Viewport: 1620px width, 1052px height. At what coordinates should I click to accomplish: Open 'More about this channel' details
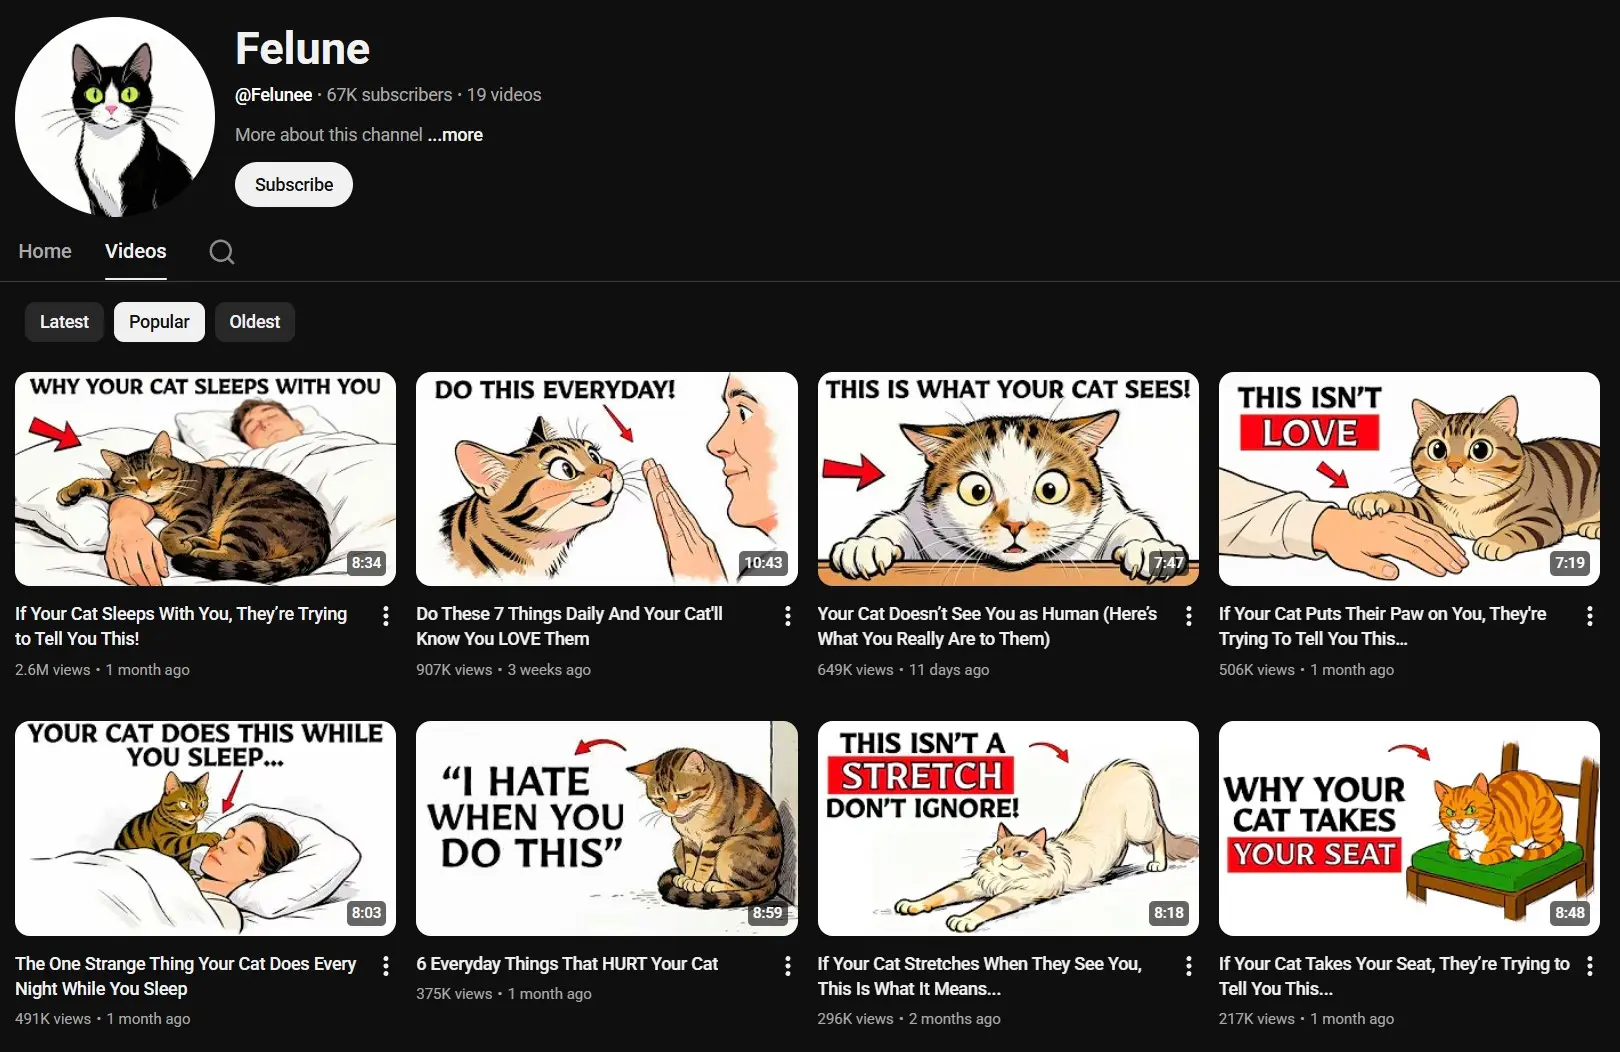(x=327, y=135)
